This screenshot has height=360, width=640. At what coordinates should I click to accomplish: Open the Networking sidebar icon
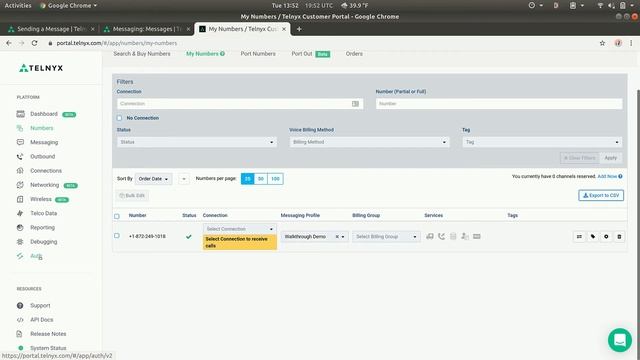click(x=20, y=185)
